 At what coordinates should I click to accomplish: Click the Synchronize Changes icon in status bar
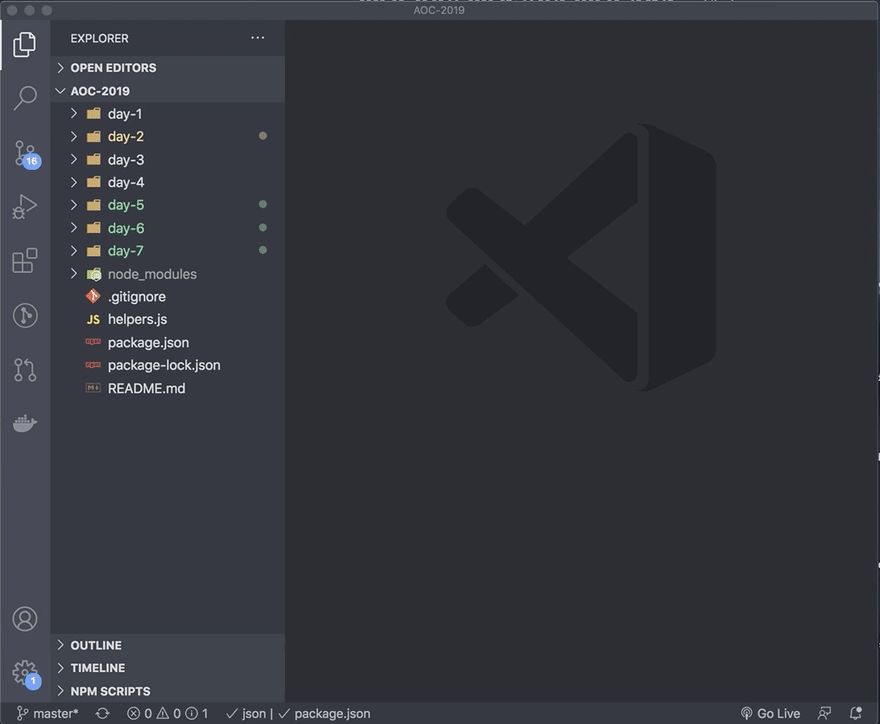[102, 713]
